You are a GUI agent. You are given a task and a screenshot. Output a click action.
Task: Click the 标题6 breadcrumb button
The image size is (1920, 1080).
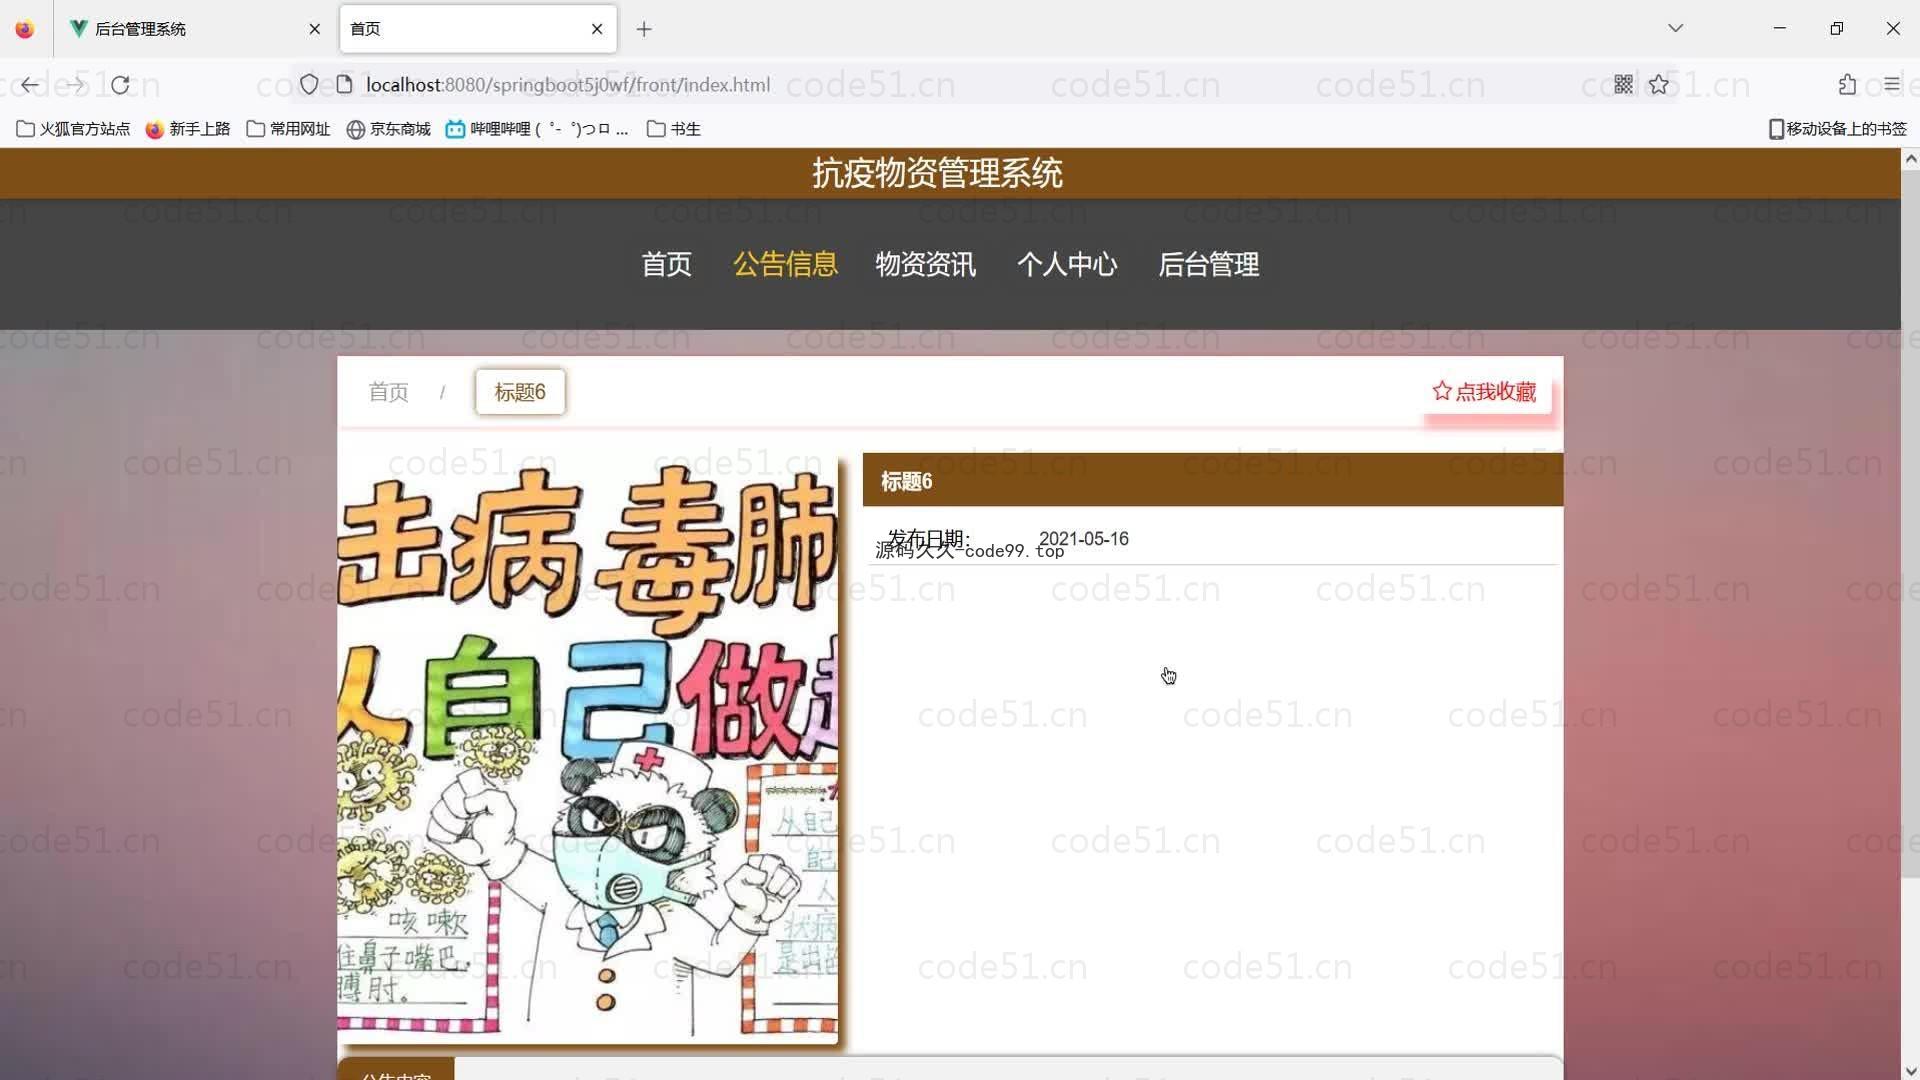pyautogui.click(x=520, y=392)
